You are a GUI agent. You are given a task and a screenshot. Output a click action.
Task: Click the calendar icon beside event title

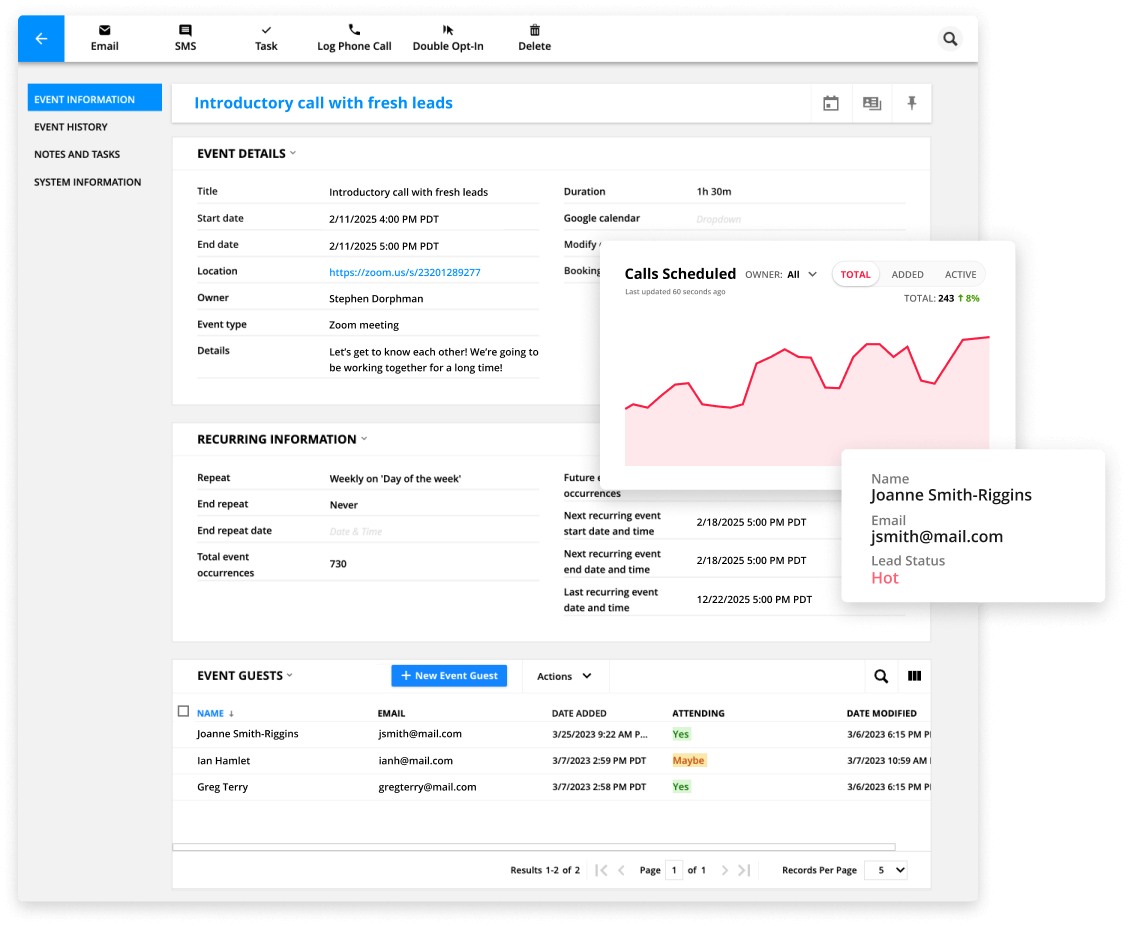830,103
